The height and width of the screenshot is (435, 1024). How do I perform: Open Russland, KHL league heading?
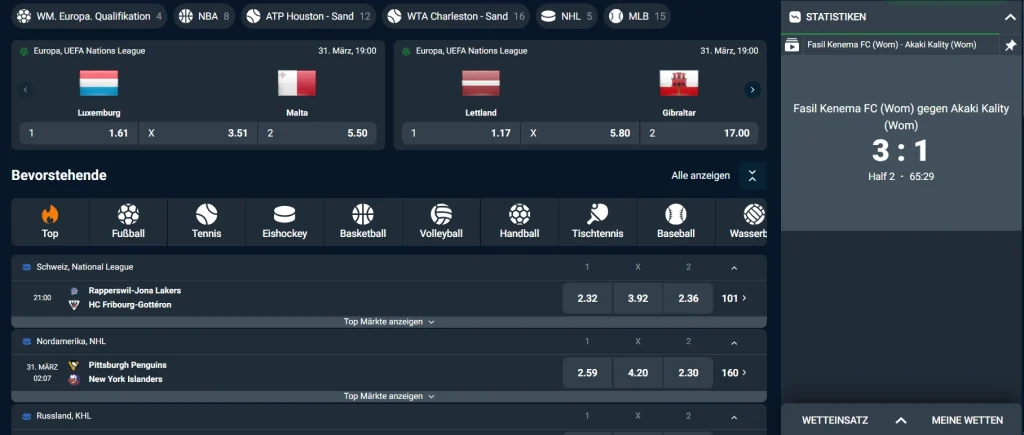point(64,416)
